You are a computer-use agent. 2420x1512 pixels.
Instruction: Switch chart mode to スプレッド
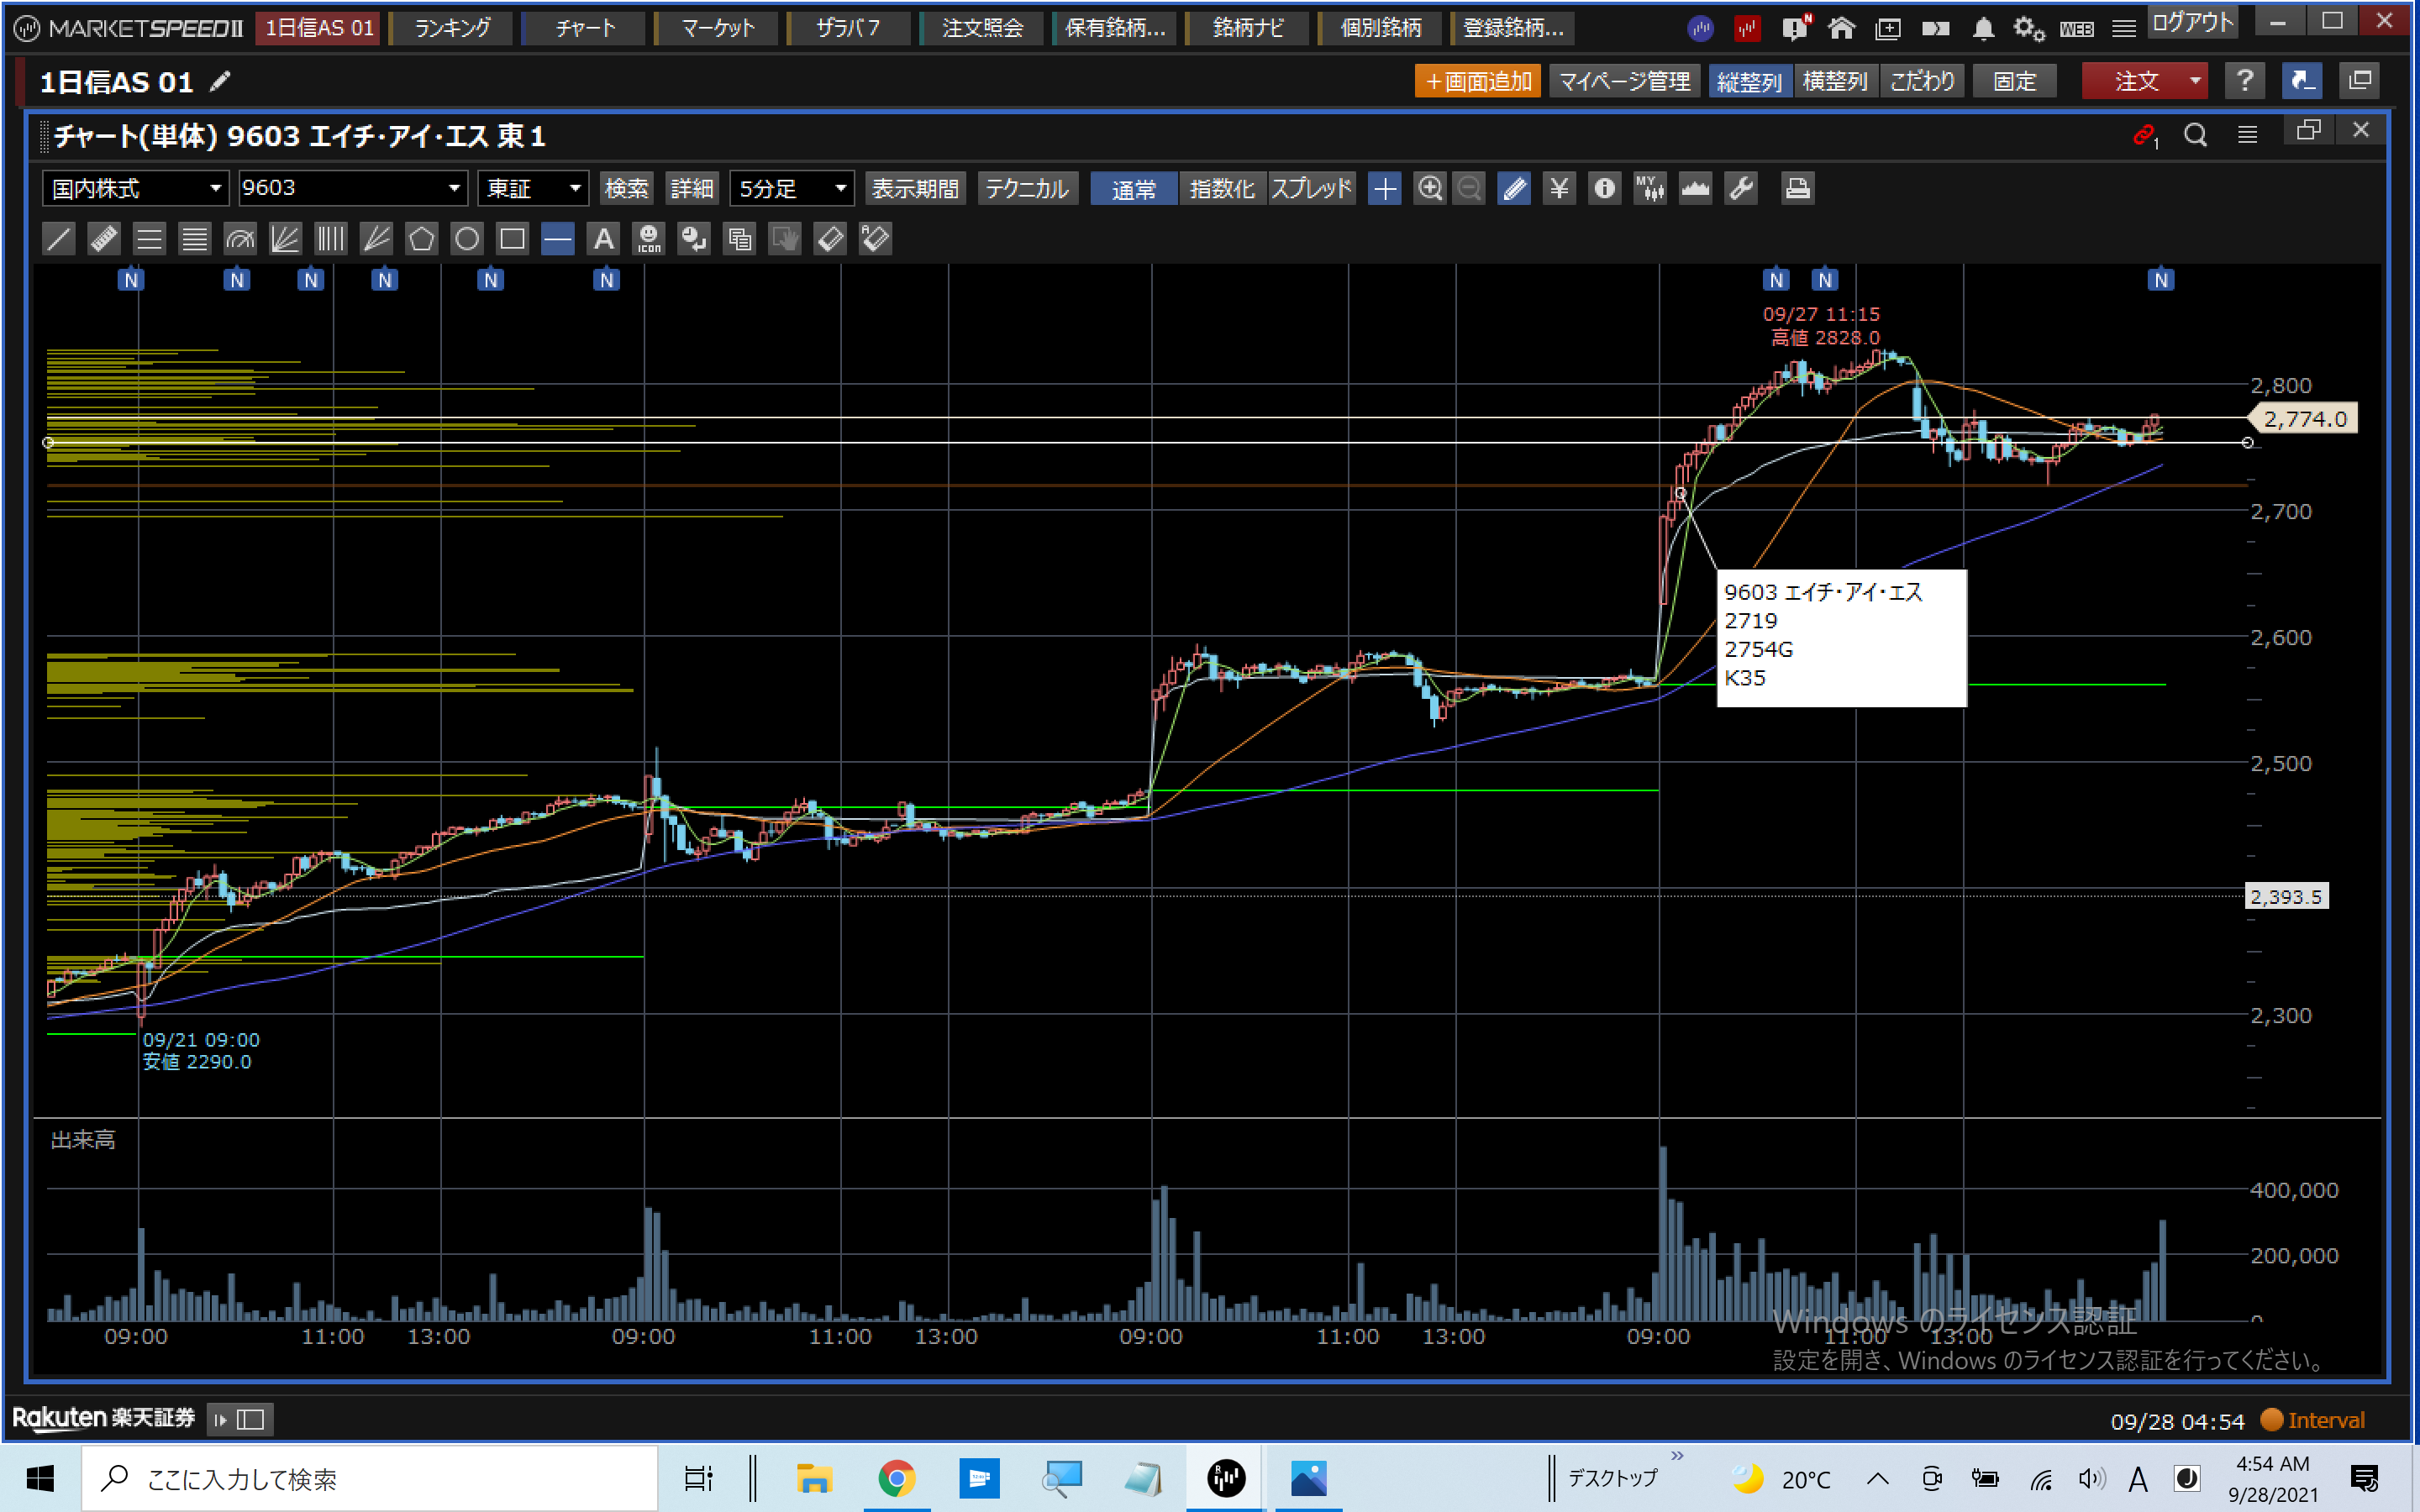(1311, 188)
